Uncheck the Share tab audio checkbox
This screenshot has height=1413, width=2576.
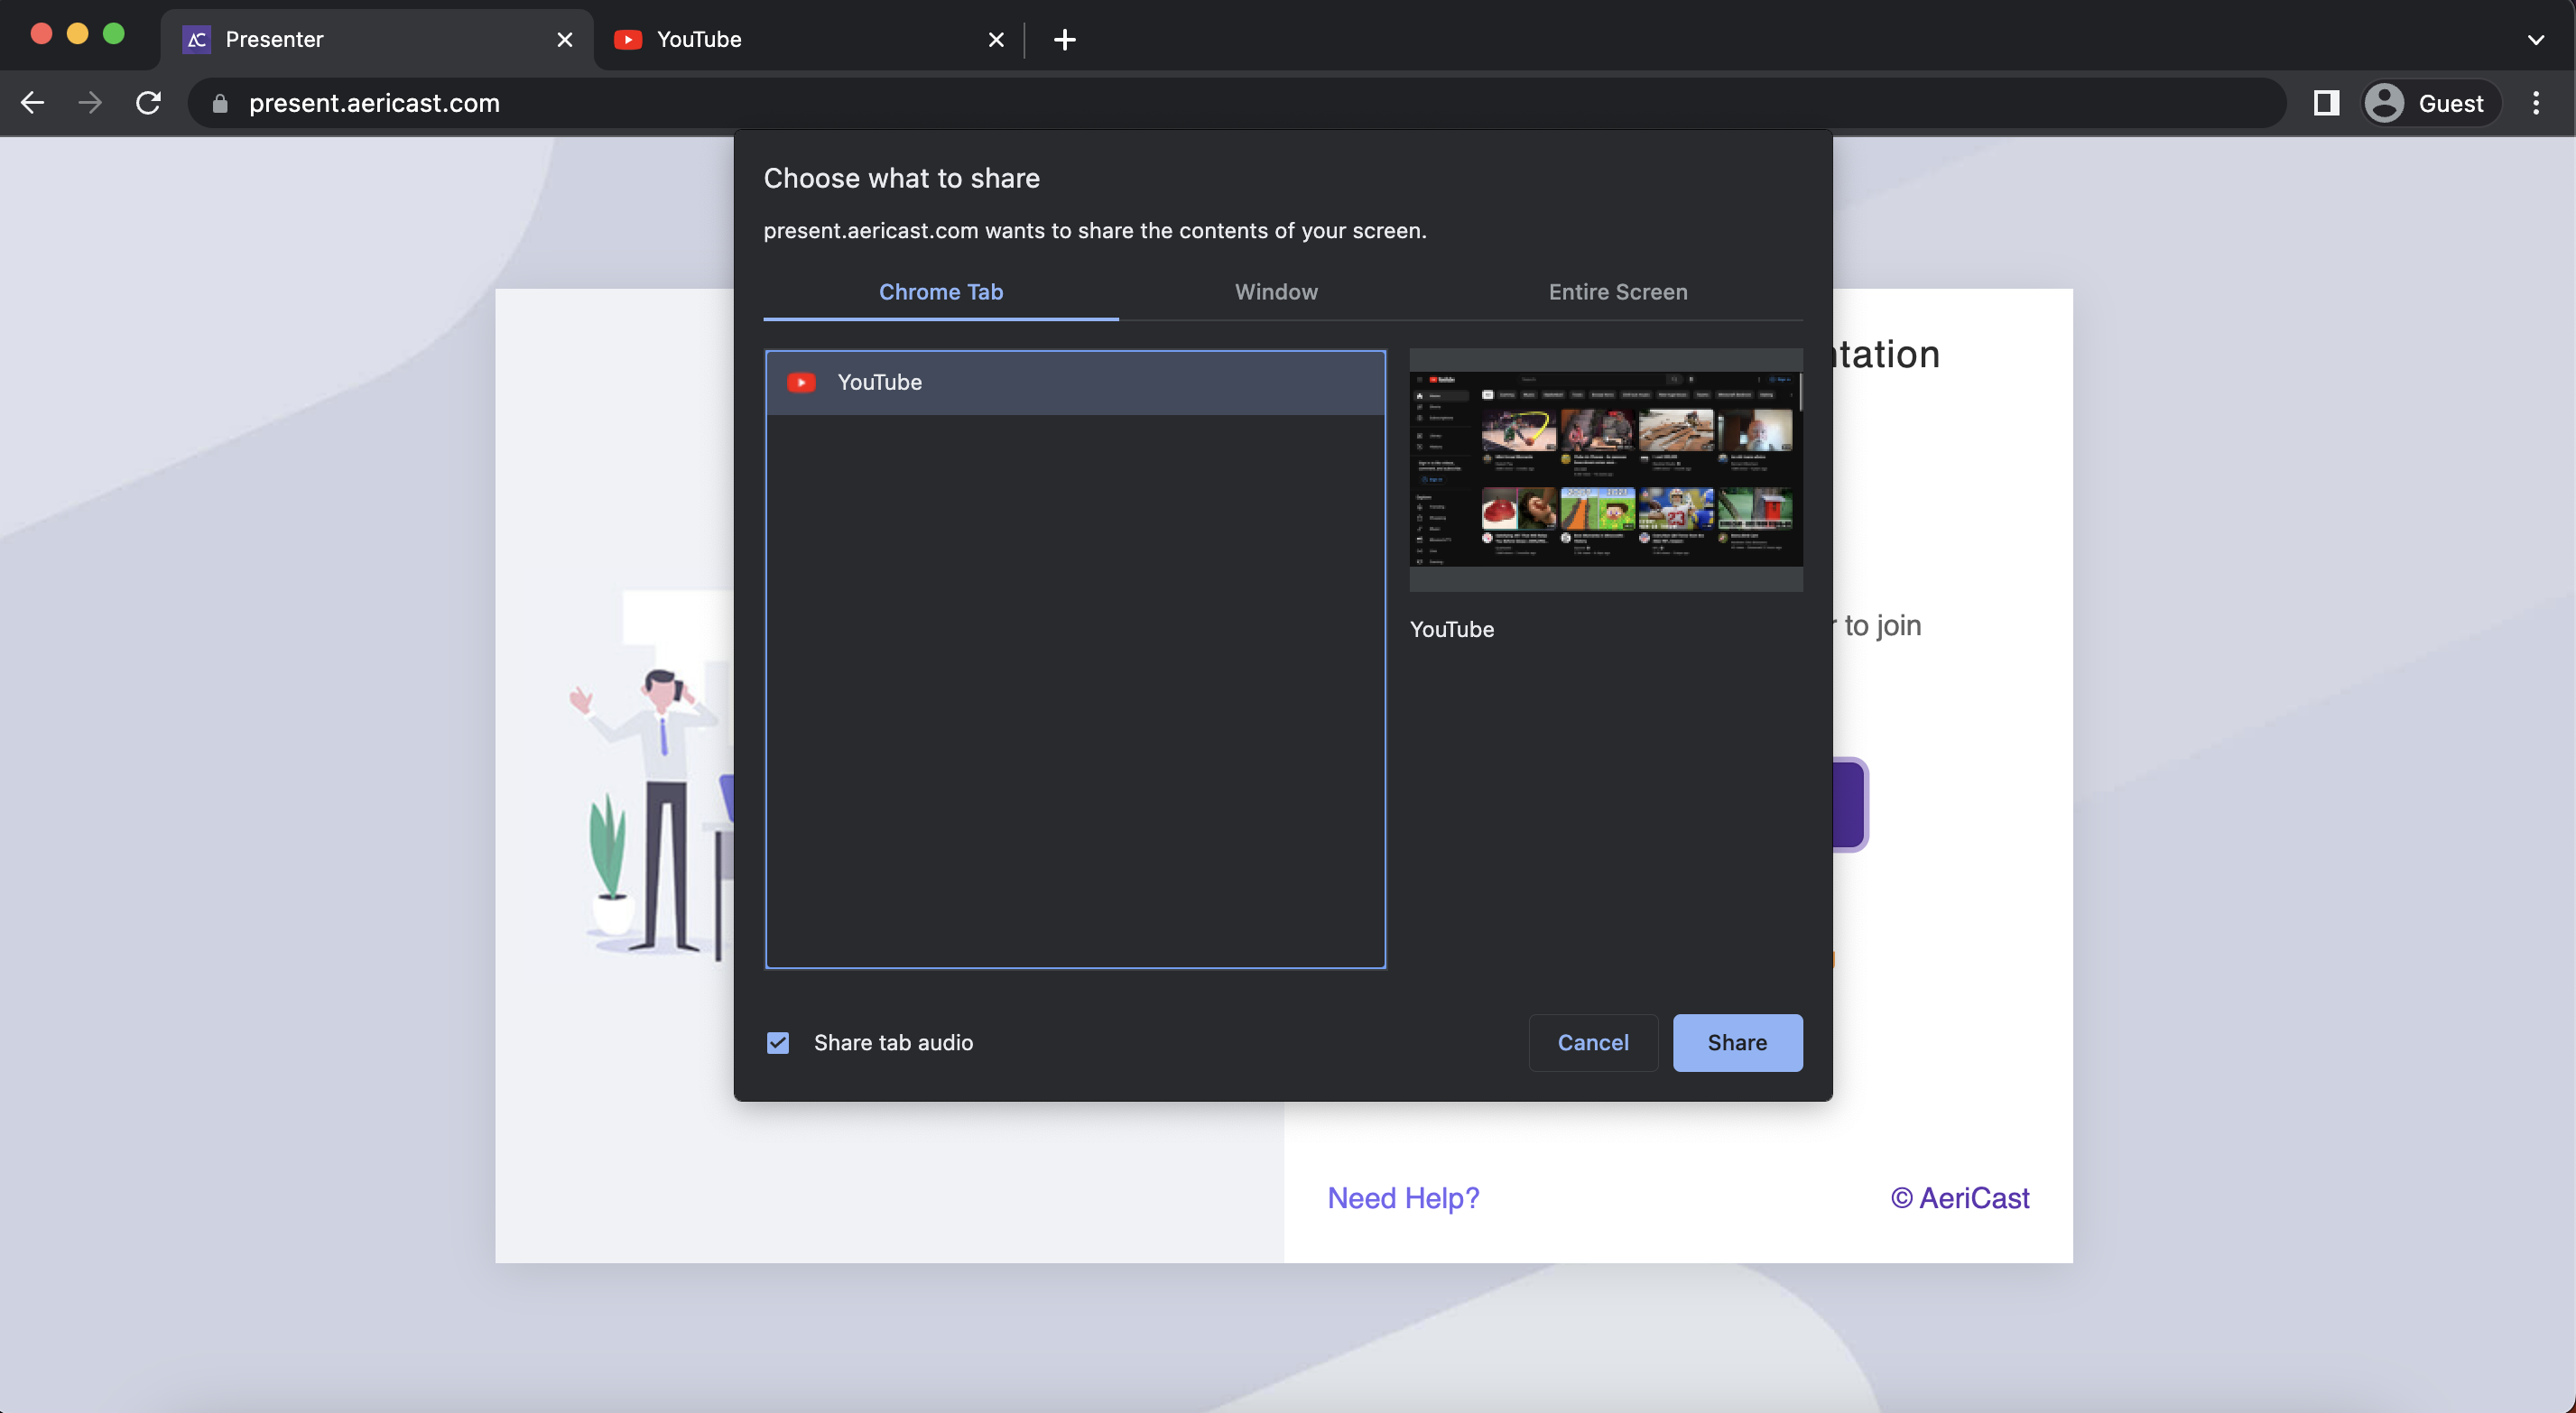[x=777, y=1043]
